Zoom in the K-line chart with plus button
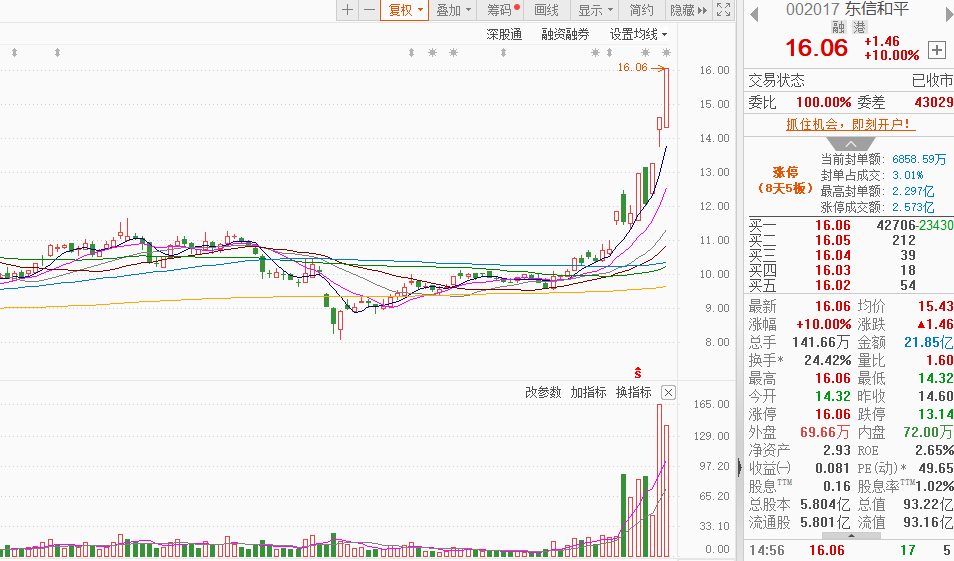The image size is (954, 561). [x=347, y=10]
